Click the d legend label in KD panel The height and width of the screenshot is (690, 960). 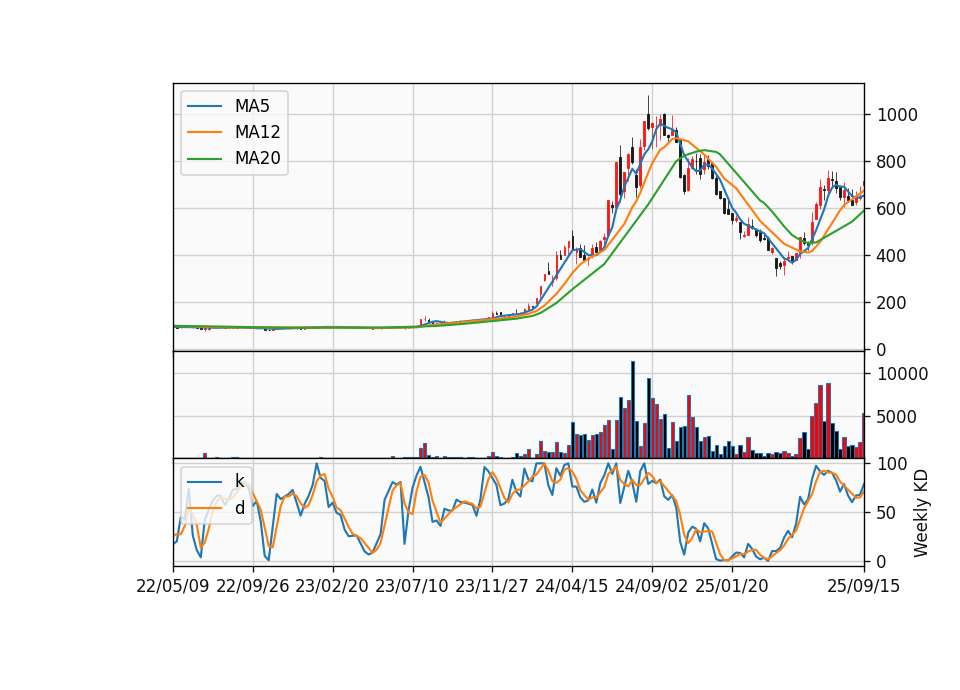[x=239, y=508]
